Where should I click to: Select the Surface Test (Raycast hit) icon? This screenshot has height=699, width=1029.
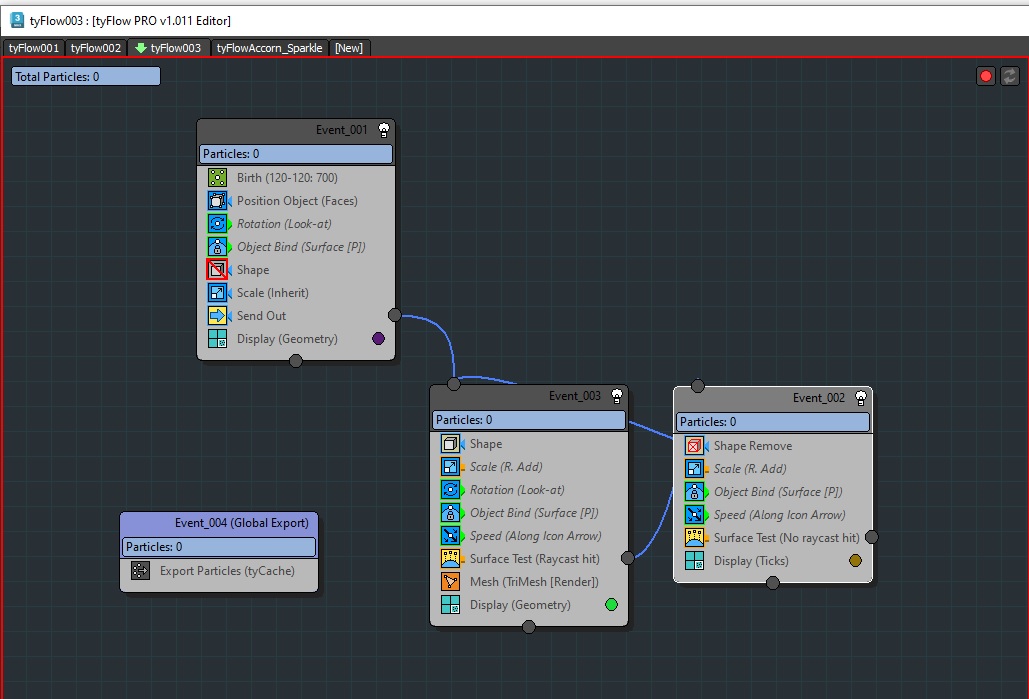click(x=450, y=559)
